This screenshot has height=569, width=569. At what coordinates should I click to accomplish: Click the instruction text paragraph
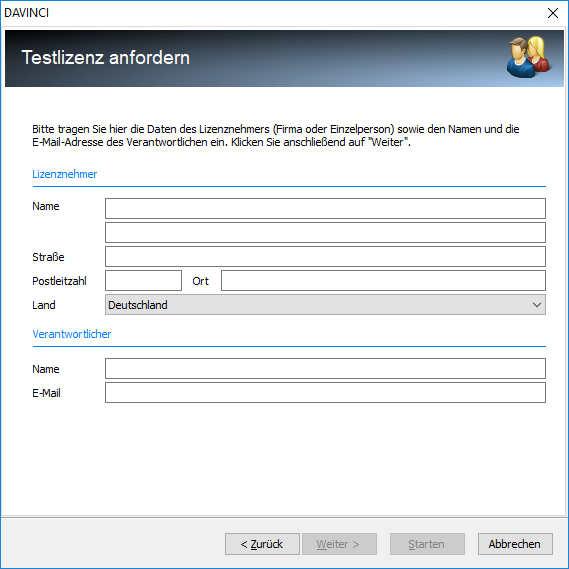tap(275, 136)
